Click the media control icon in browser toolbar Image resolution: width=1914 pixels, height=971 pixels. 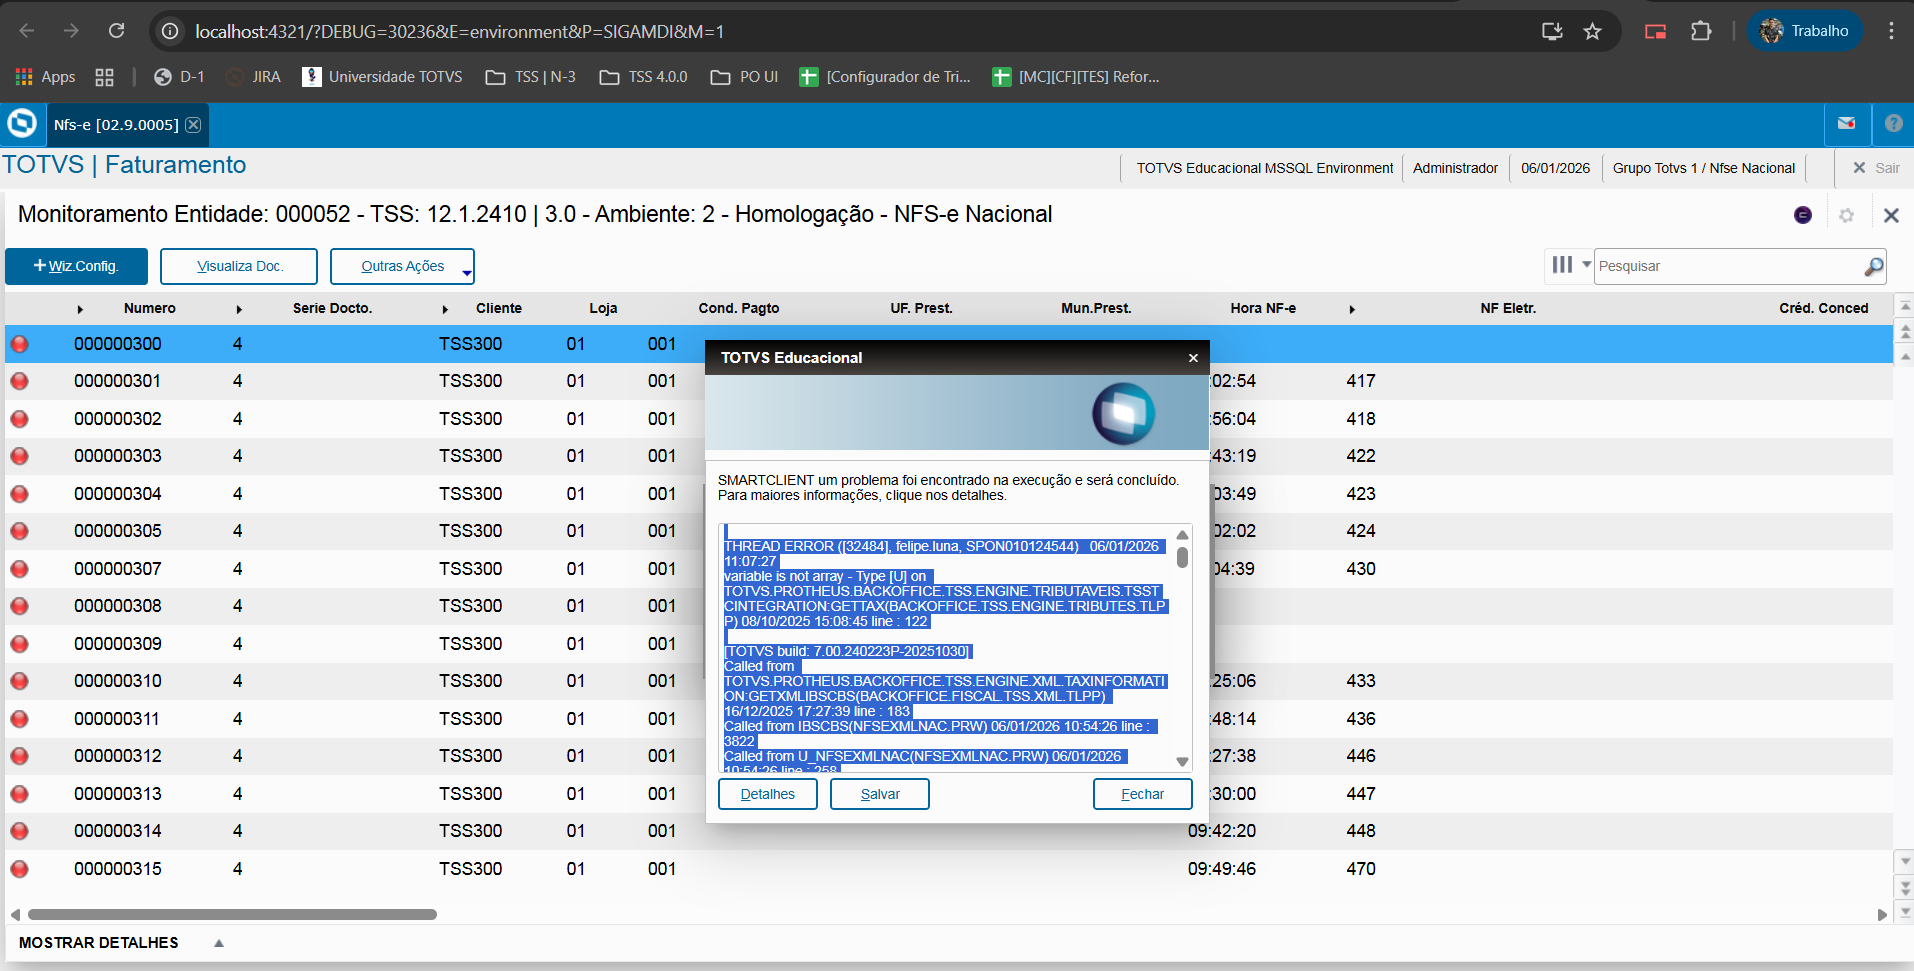click(x=1655, y=31)
